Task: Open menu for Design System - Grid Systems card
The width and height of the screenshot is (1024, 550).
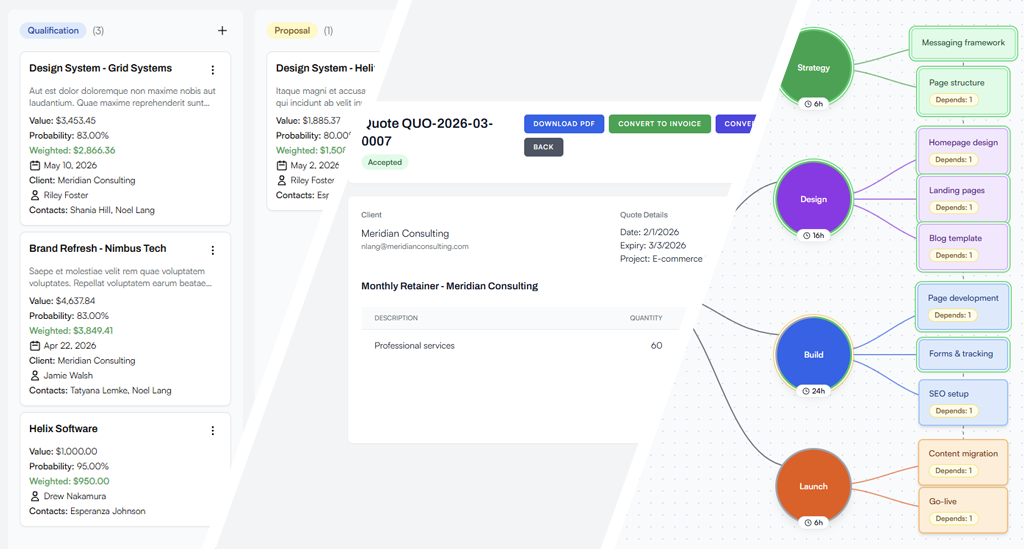Action: [212, 70]
